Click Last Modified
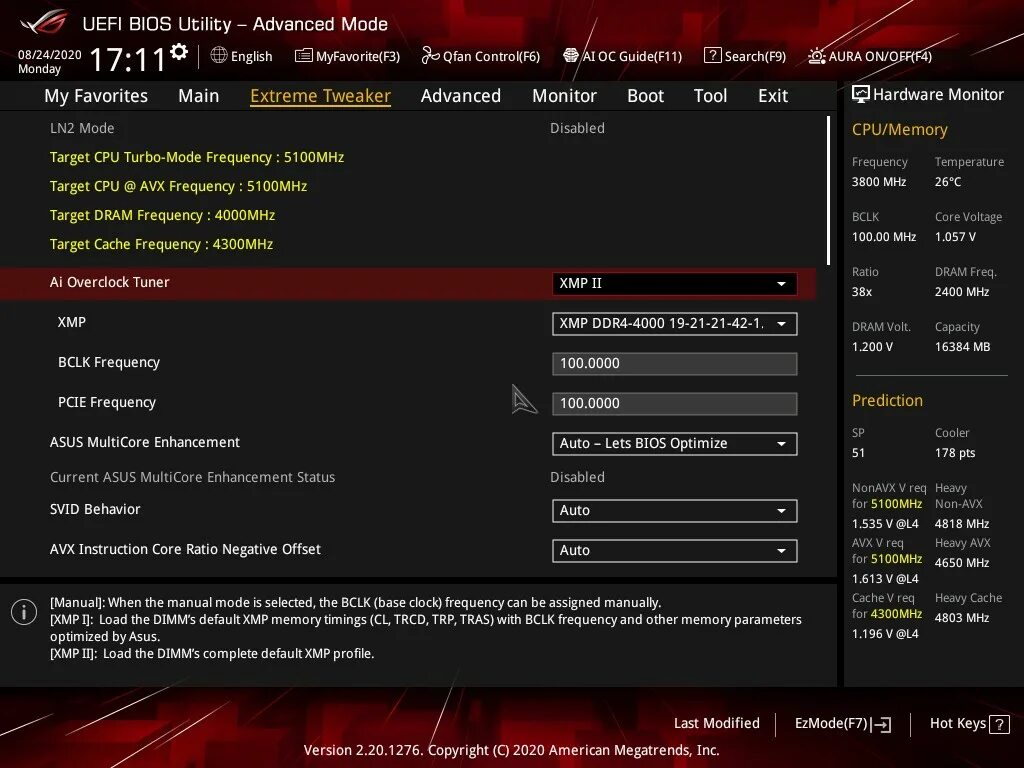 716,723
